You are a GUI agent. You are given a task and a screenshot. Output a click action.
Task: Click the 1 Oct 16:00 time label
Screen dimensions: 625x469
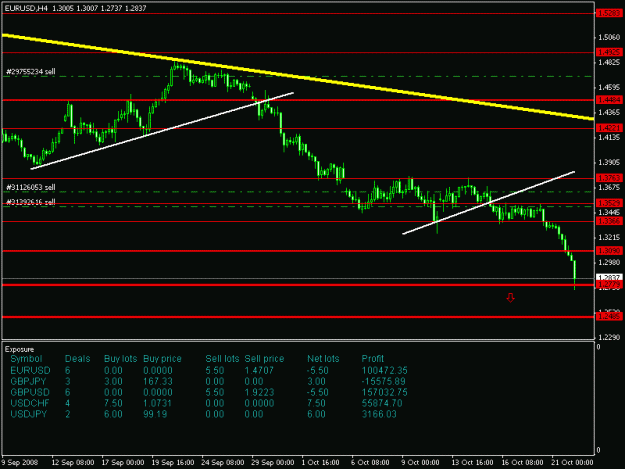[320, 463]
